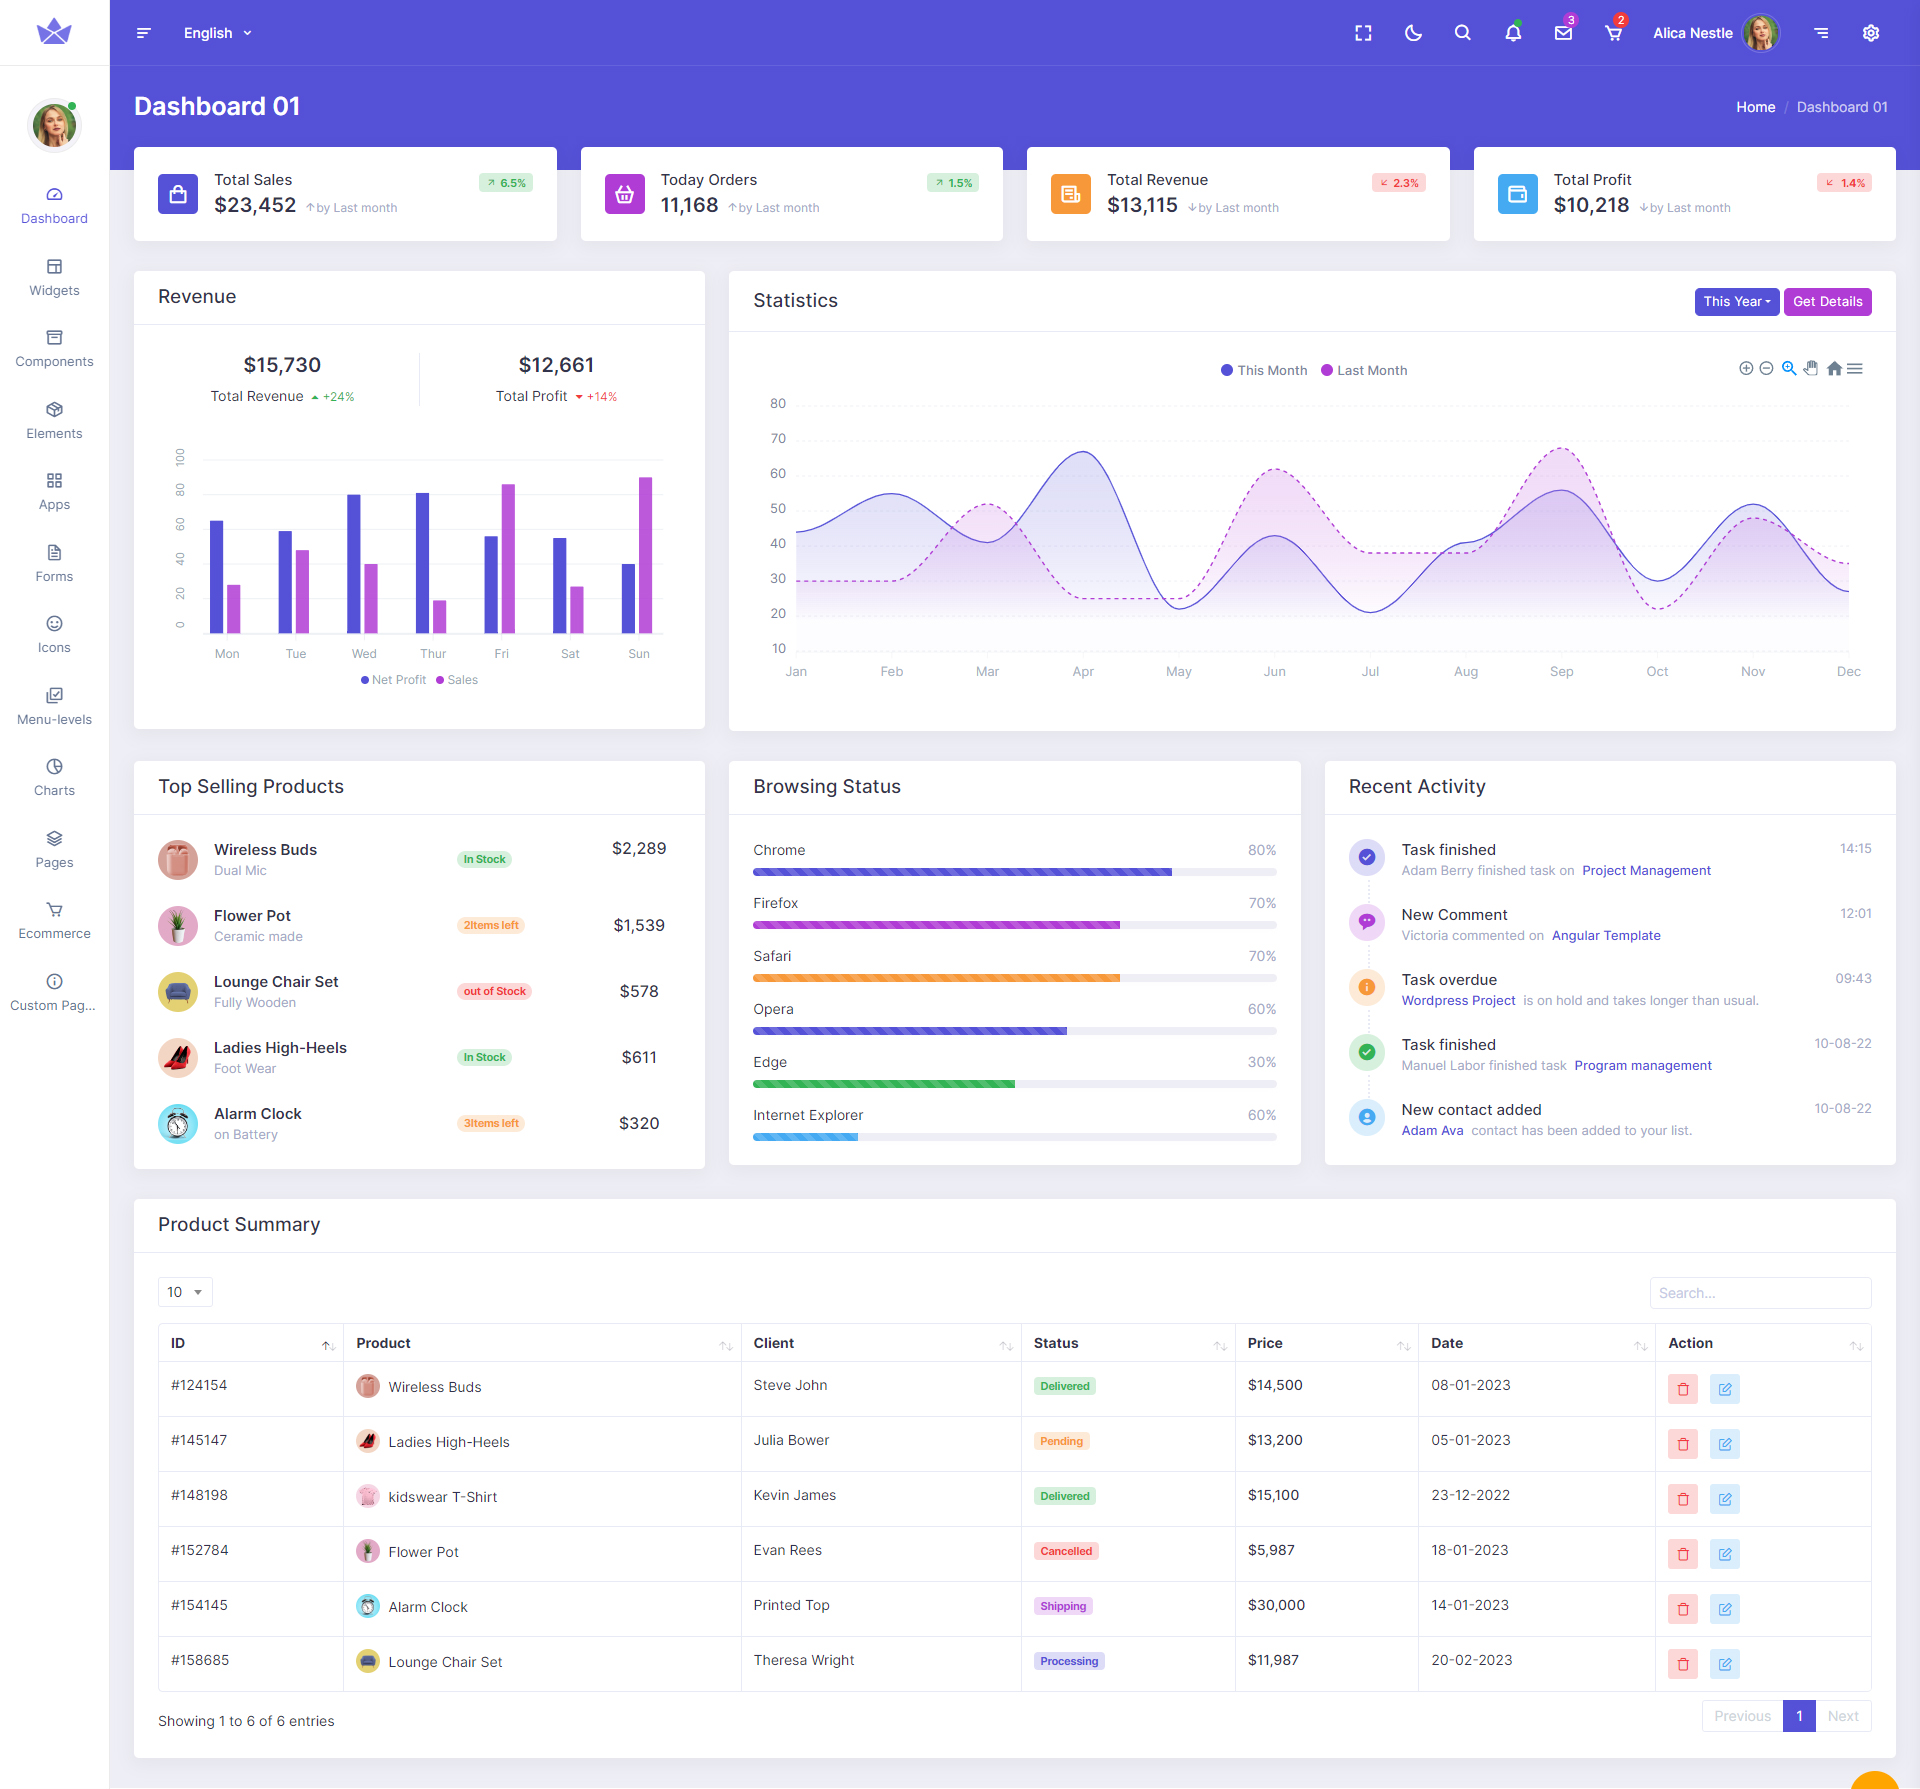
Task: Reset chart zoom with home icon
Action: [x=1834, y=369]
